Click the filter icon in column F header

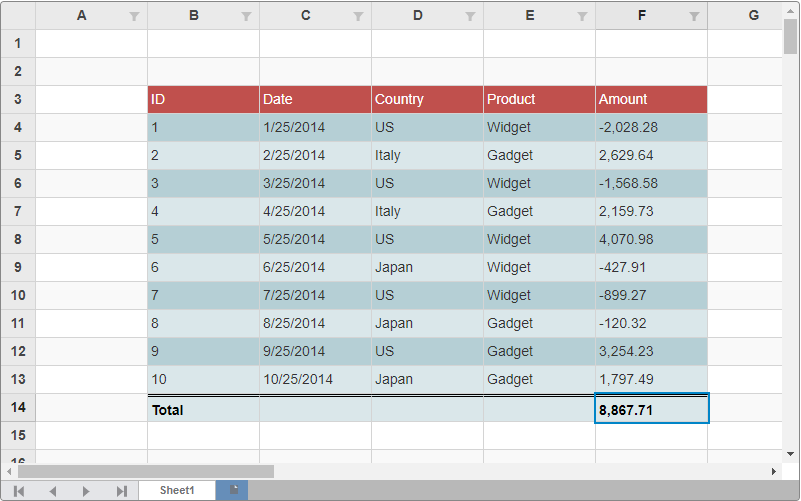point(695,17)
